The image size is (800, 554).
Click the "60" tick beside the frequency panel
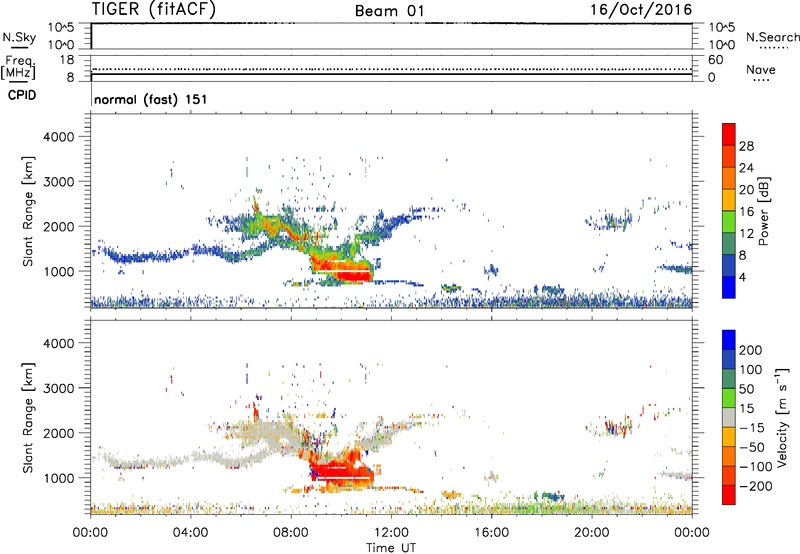click(x=715, y=60)
